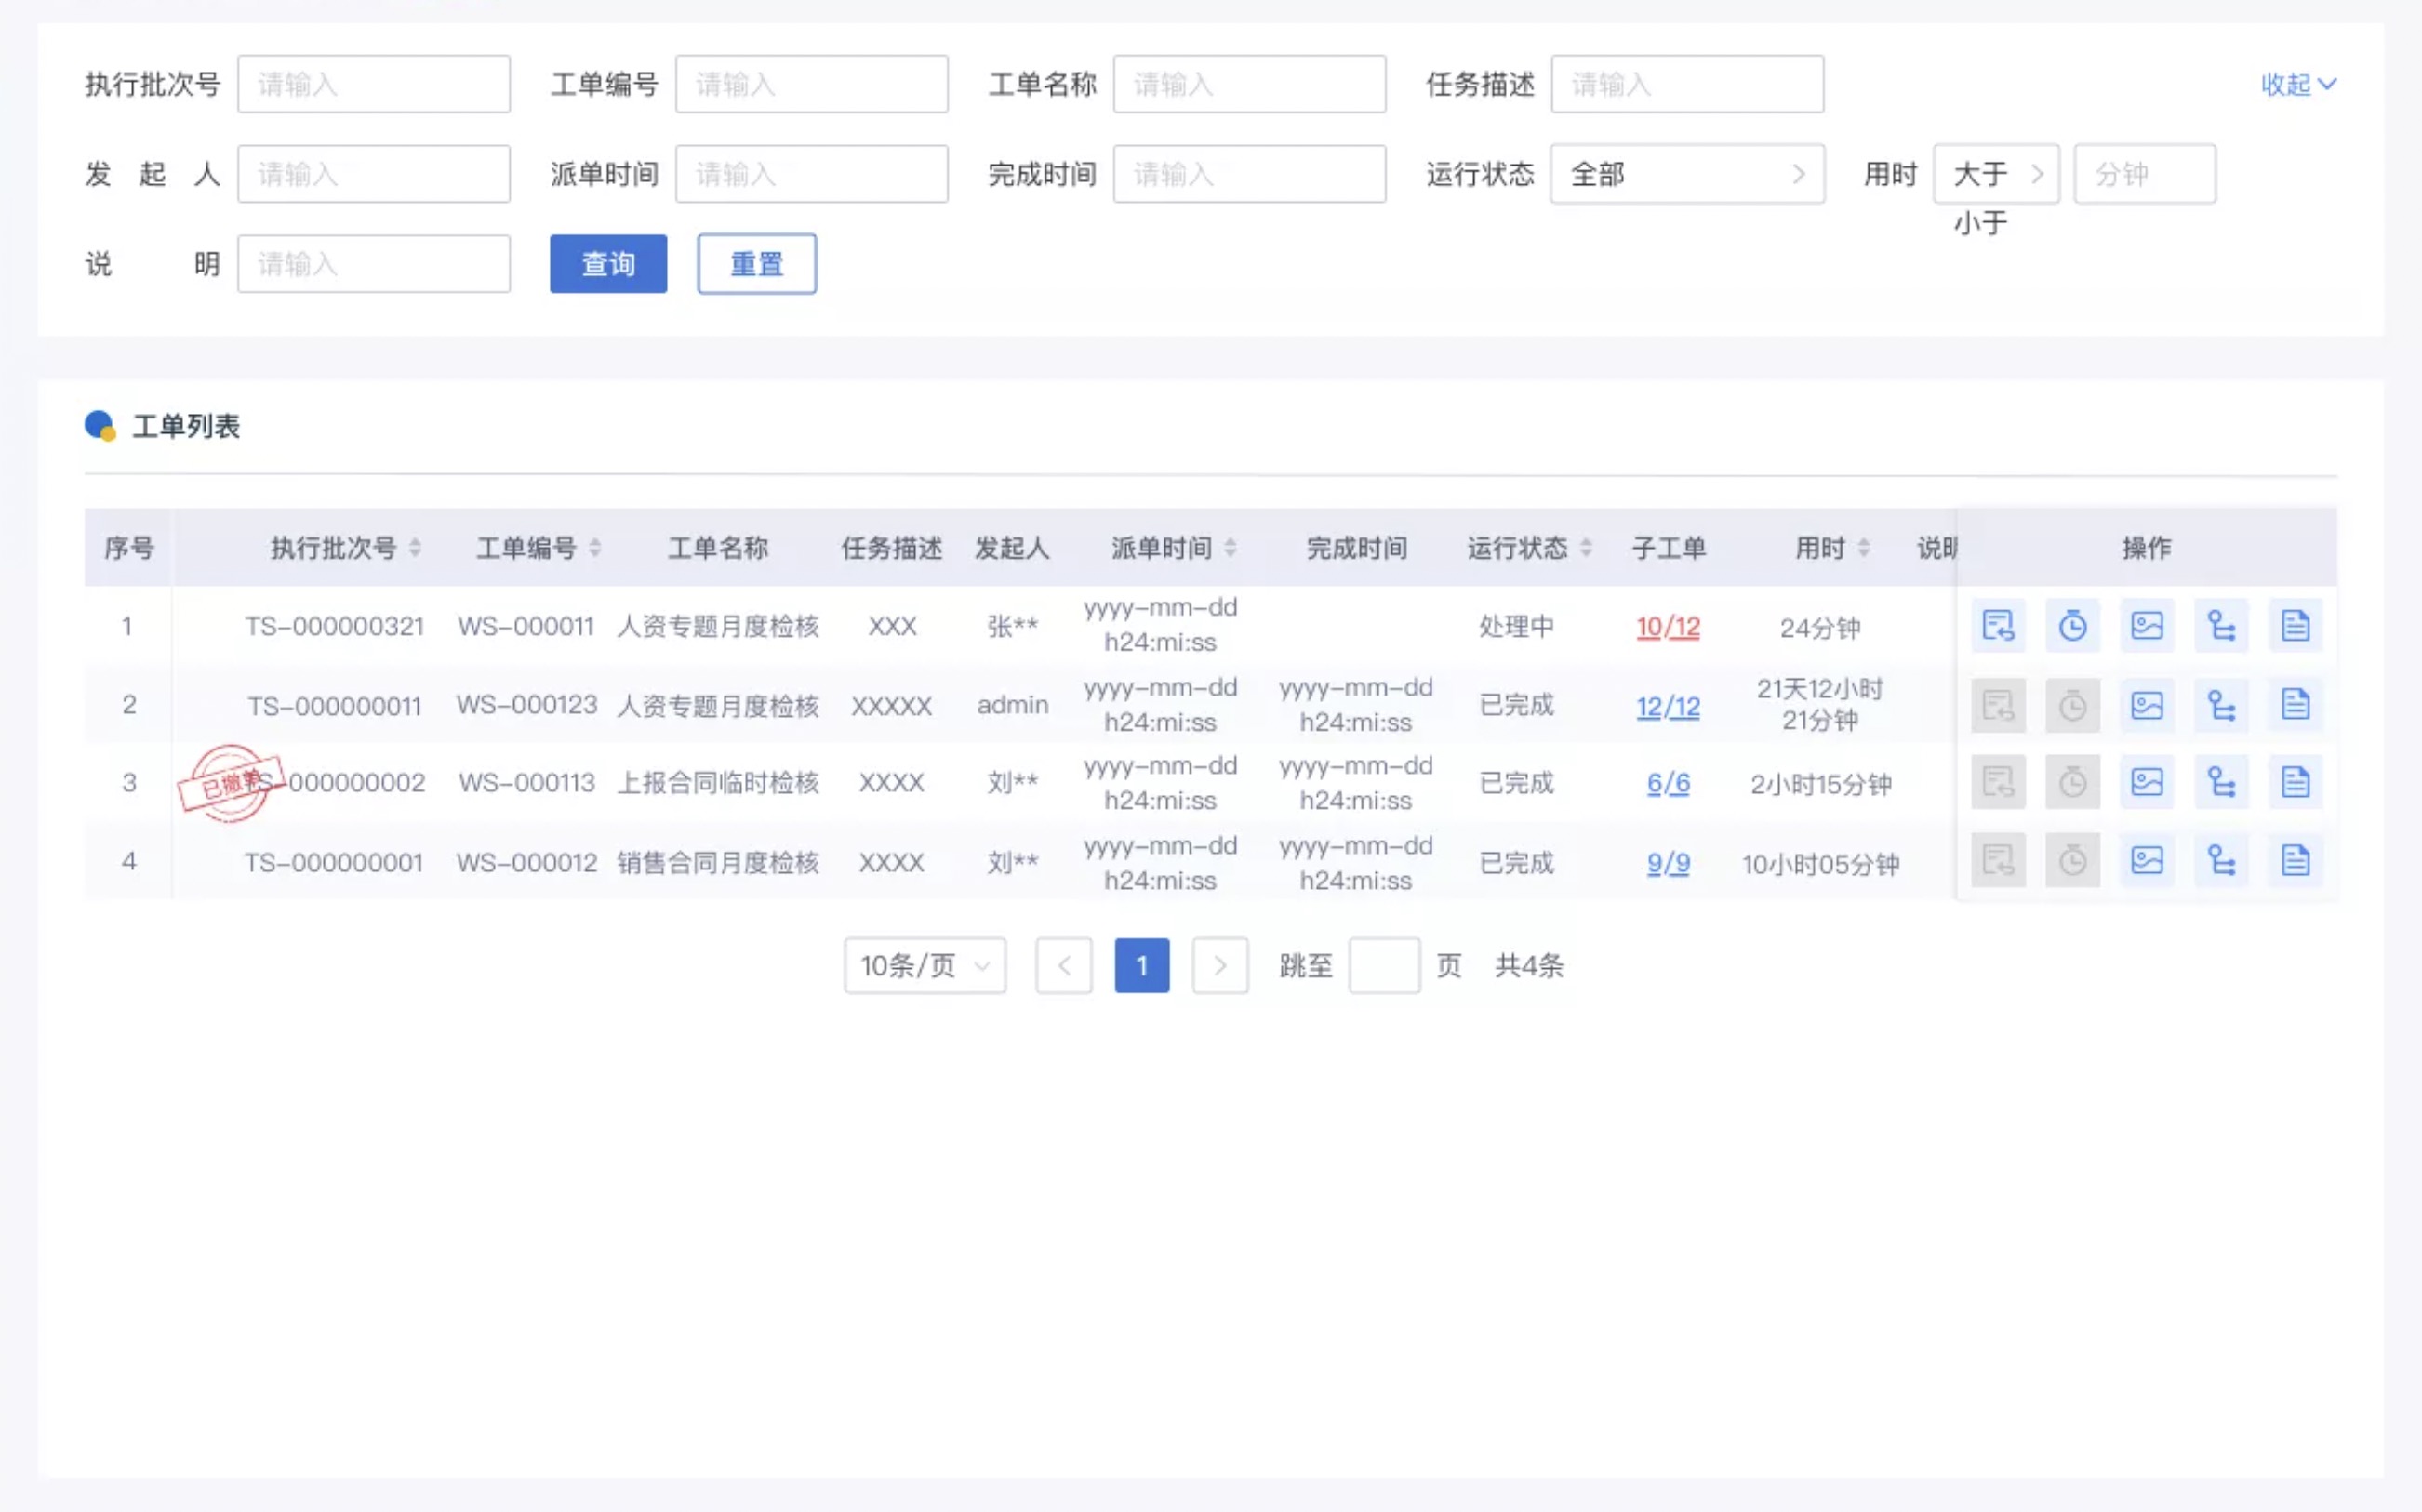Image resolution: width=2422 pixels, height=1512 pixels.
Task: Click the withdraw icon for TS-000000321
Action: (1997, 626)
